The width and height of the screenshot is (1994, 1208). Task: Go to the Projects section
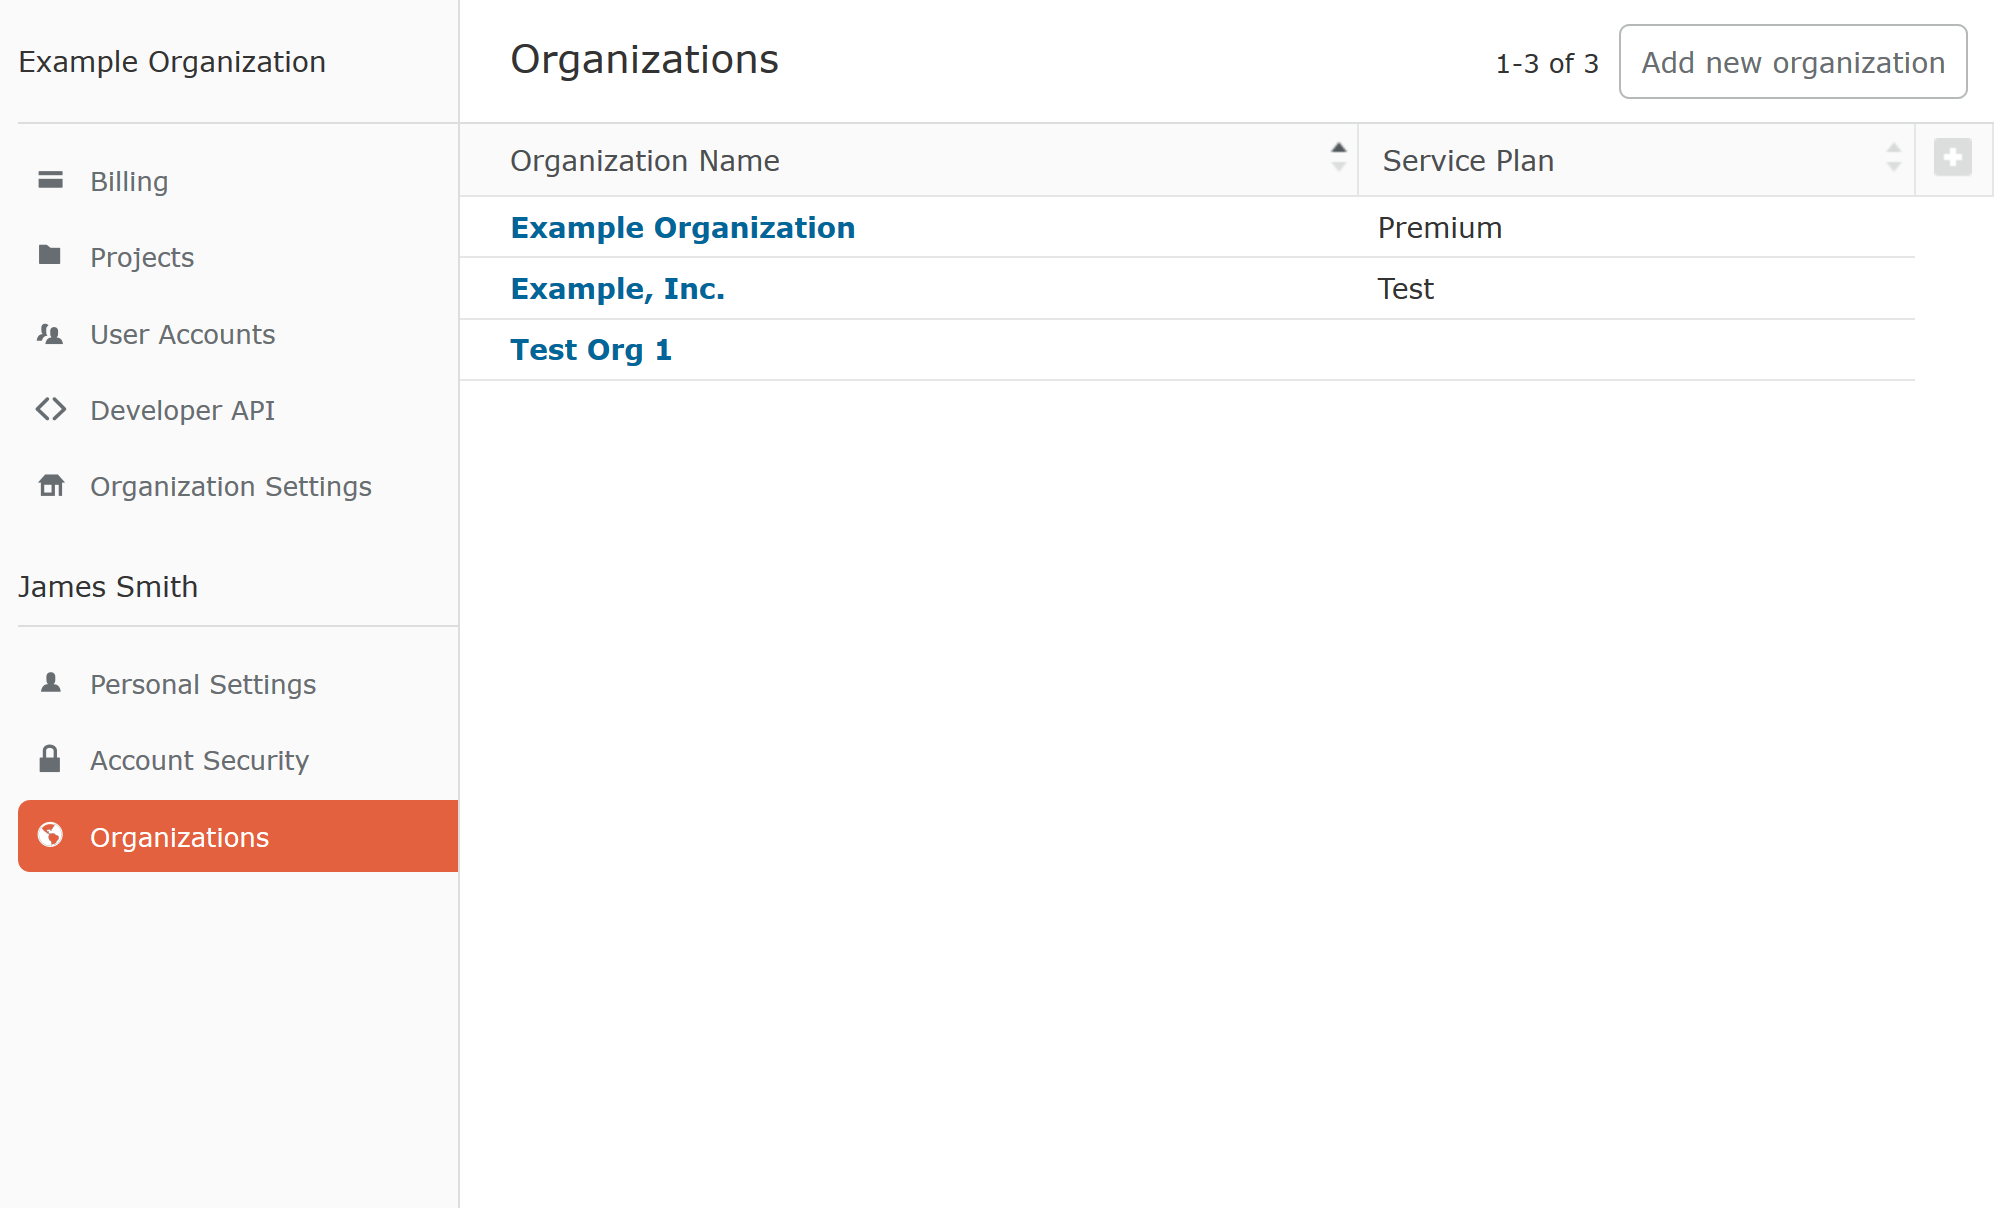pos(238,257)
